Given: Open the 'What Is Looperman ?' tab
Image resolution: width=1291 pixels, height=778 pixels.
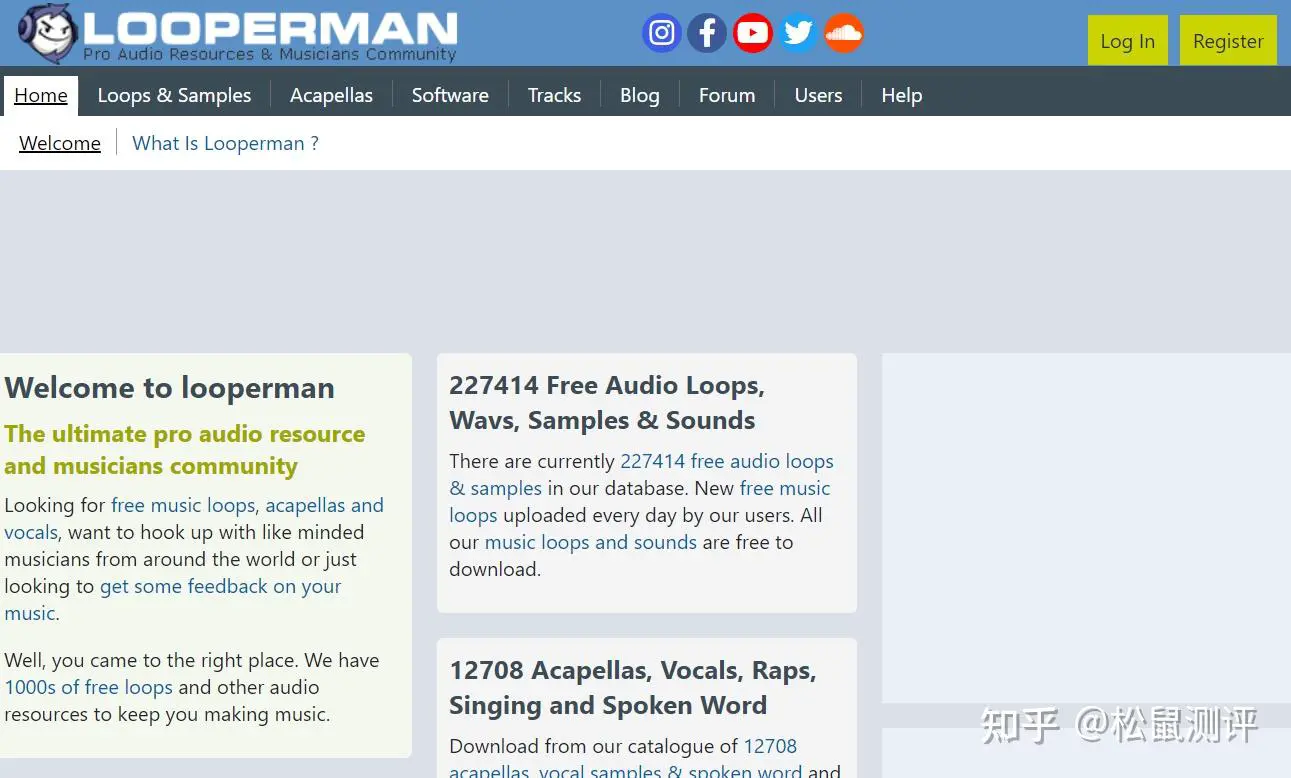Looking at the screenshot, I should click(x=226, y=143).
